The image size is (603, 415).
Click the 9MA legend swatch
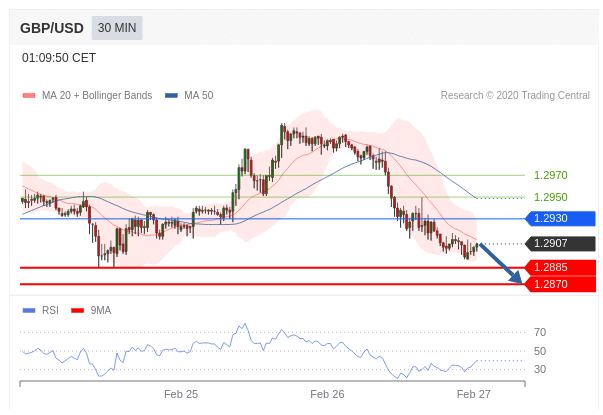tap(78, 310)
